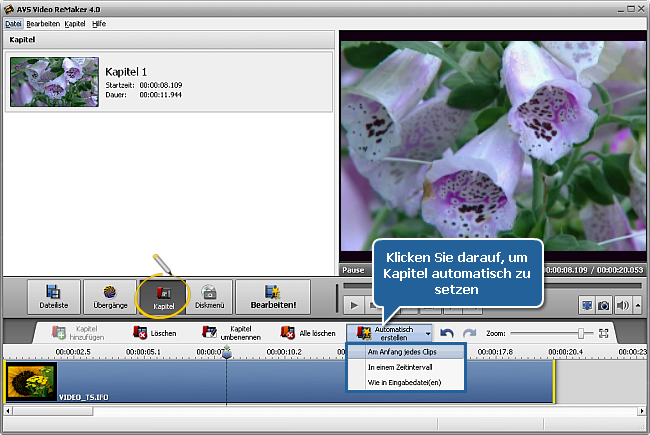Click the Dauer value 00:00:11.944
Viewport: 650px width, 435px height.
click(x=160, y=95)
